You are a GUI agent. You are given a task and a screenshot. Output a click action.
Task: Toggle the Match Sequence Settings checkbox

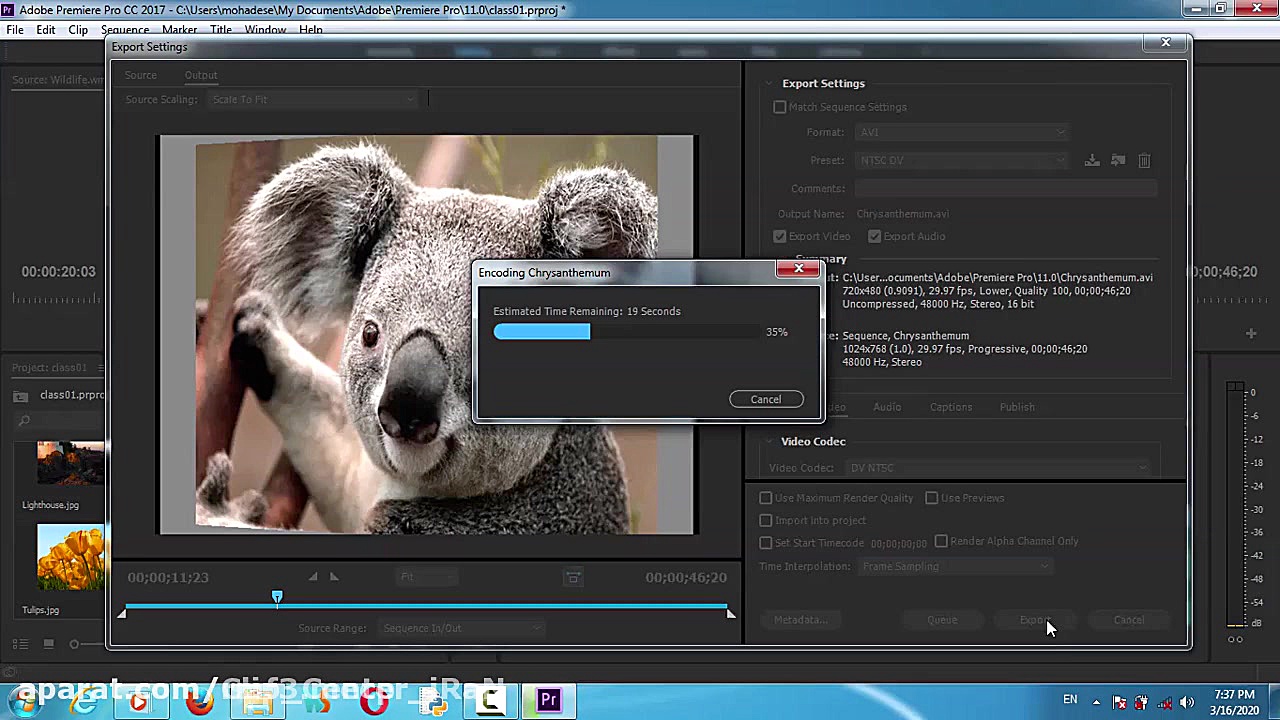(780, 107)
